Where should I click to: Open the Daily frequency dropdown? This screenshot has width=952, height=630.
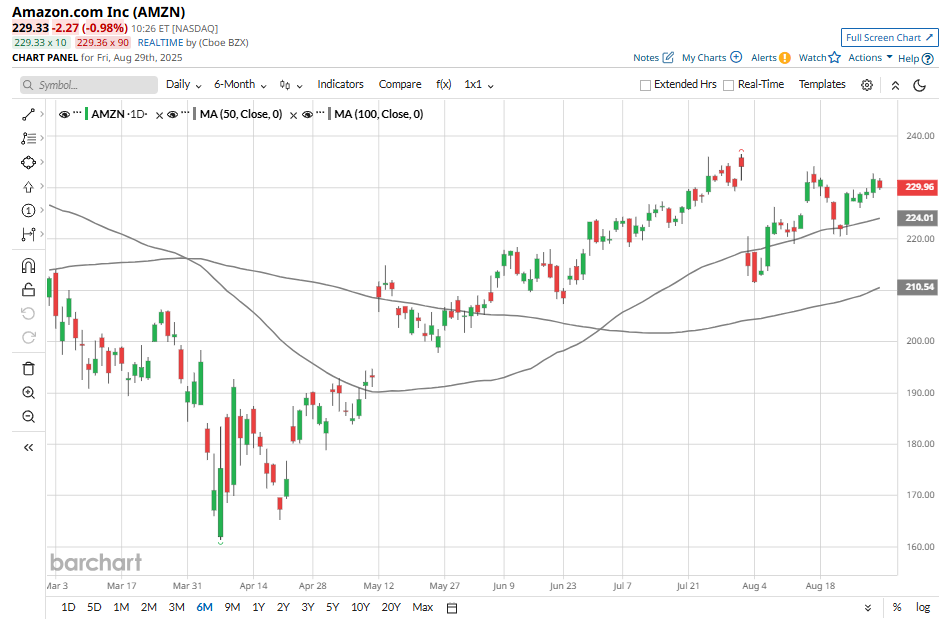coord(183,84)
